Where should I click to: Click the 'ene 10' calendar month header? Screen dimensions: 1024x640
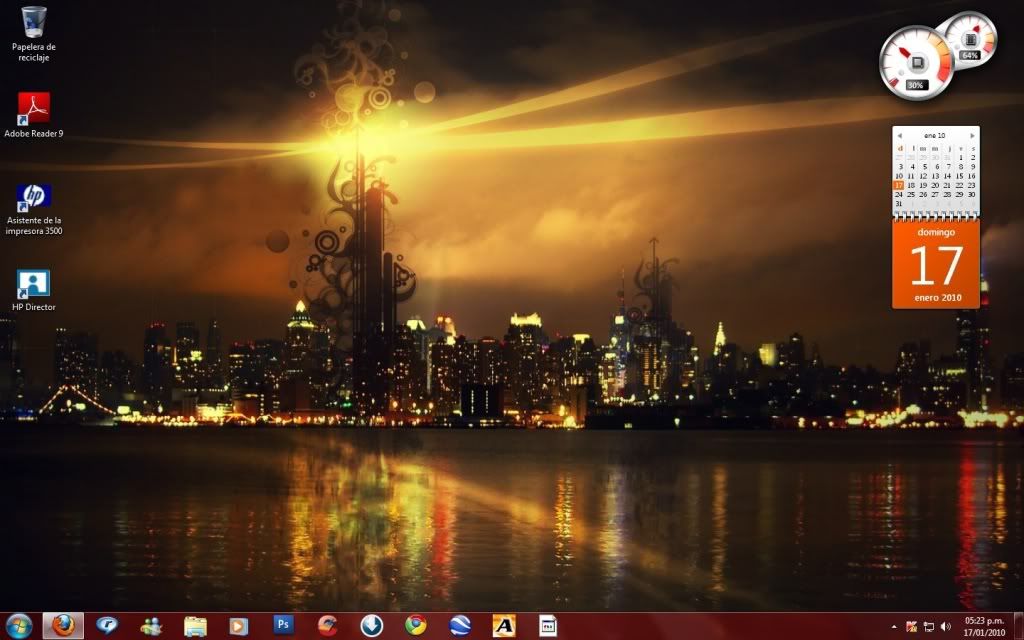point(935,135)
